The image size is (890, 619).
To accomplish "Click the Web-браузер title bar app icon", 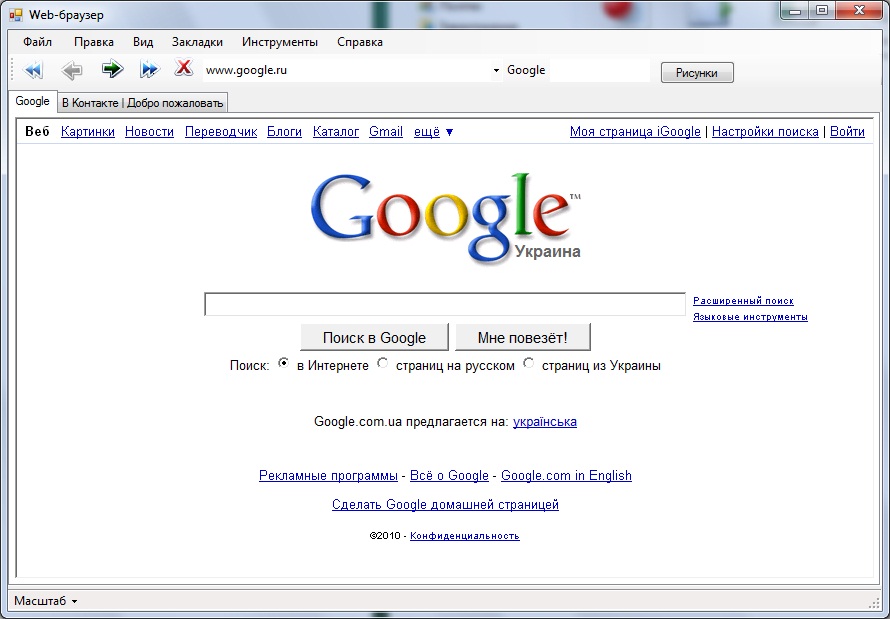I will [16, 15].
